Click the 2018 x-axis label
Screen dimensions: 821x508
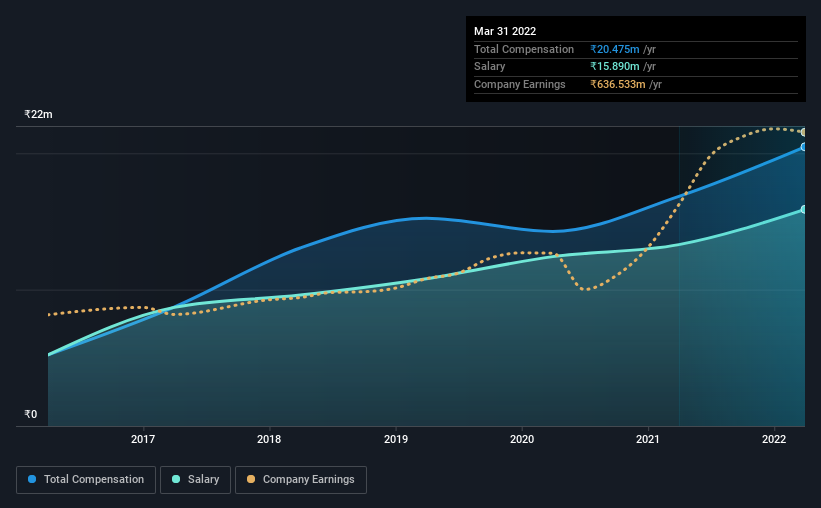point(269,439)
